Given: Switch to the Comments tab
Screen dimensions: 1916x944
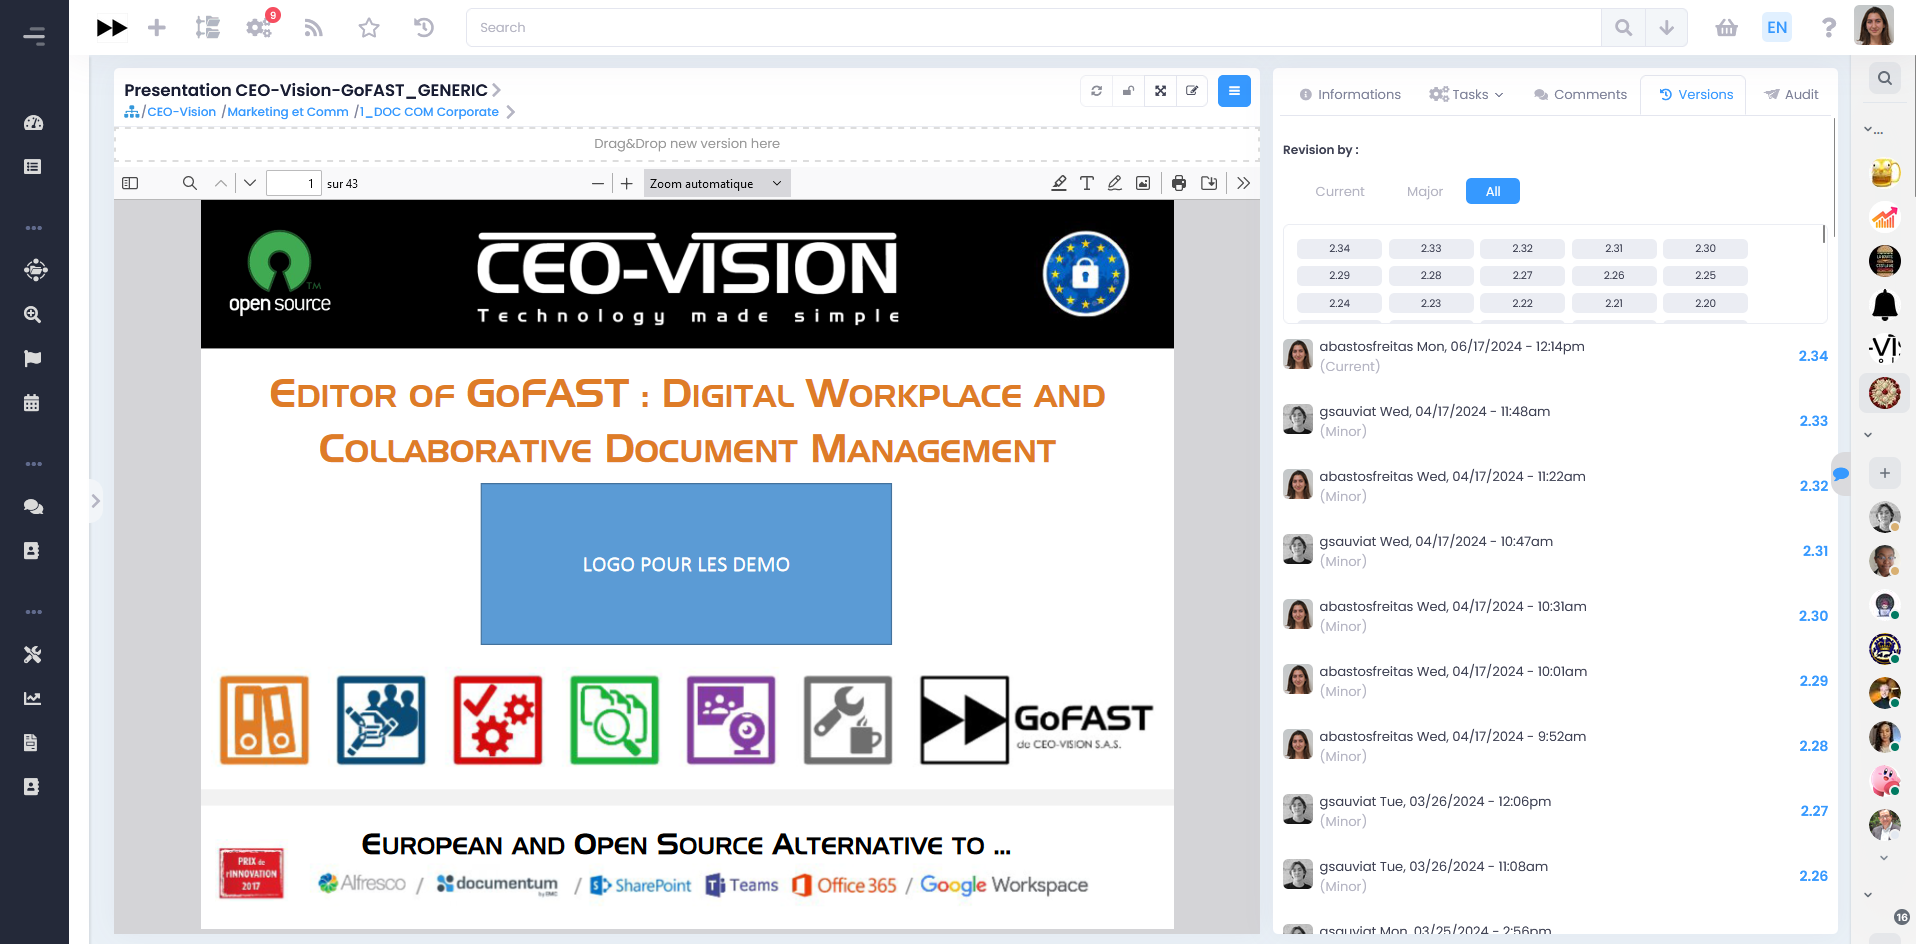Looking at the screenshot, I should pos(1580,94).
